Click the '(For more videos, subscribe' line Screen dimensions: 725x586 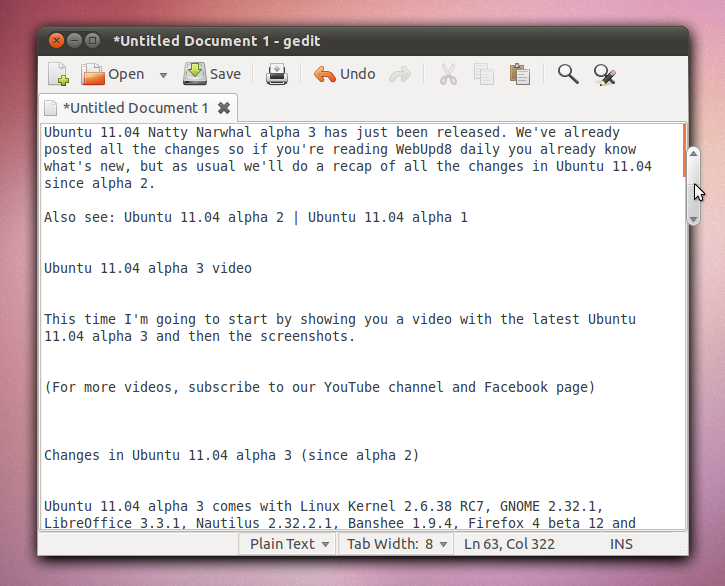tap(319, 387)
